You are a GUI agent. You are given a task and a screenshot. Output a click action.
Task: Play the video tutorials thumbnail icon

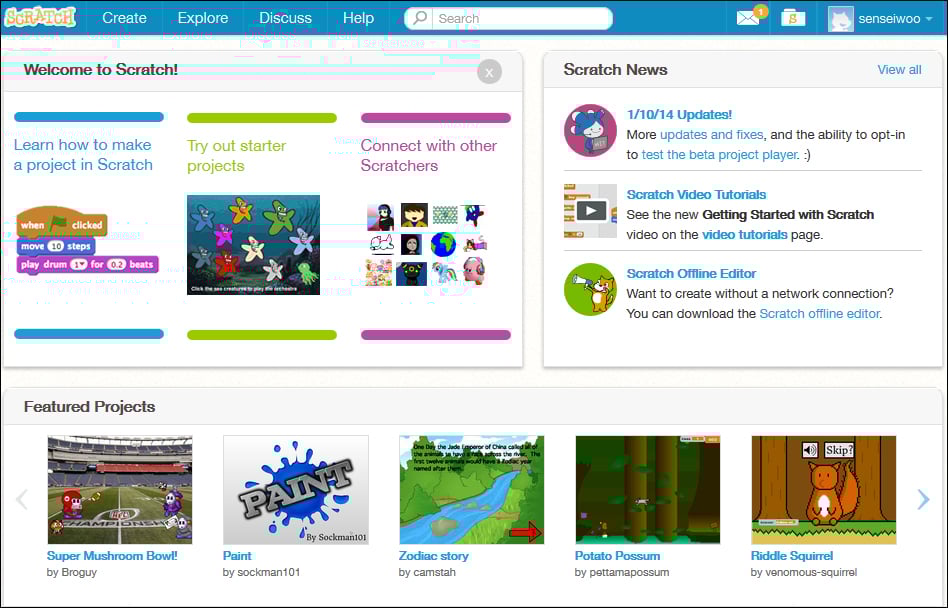[590, 211]
